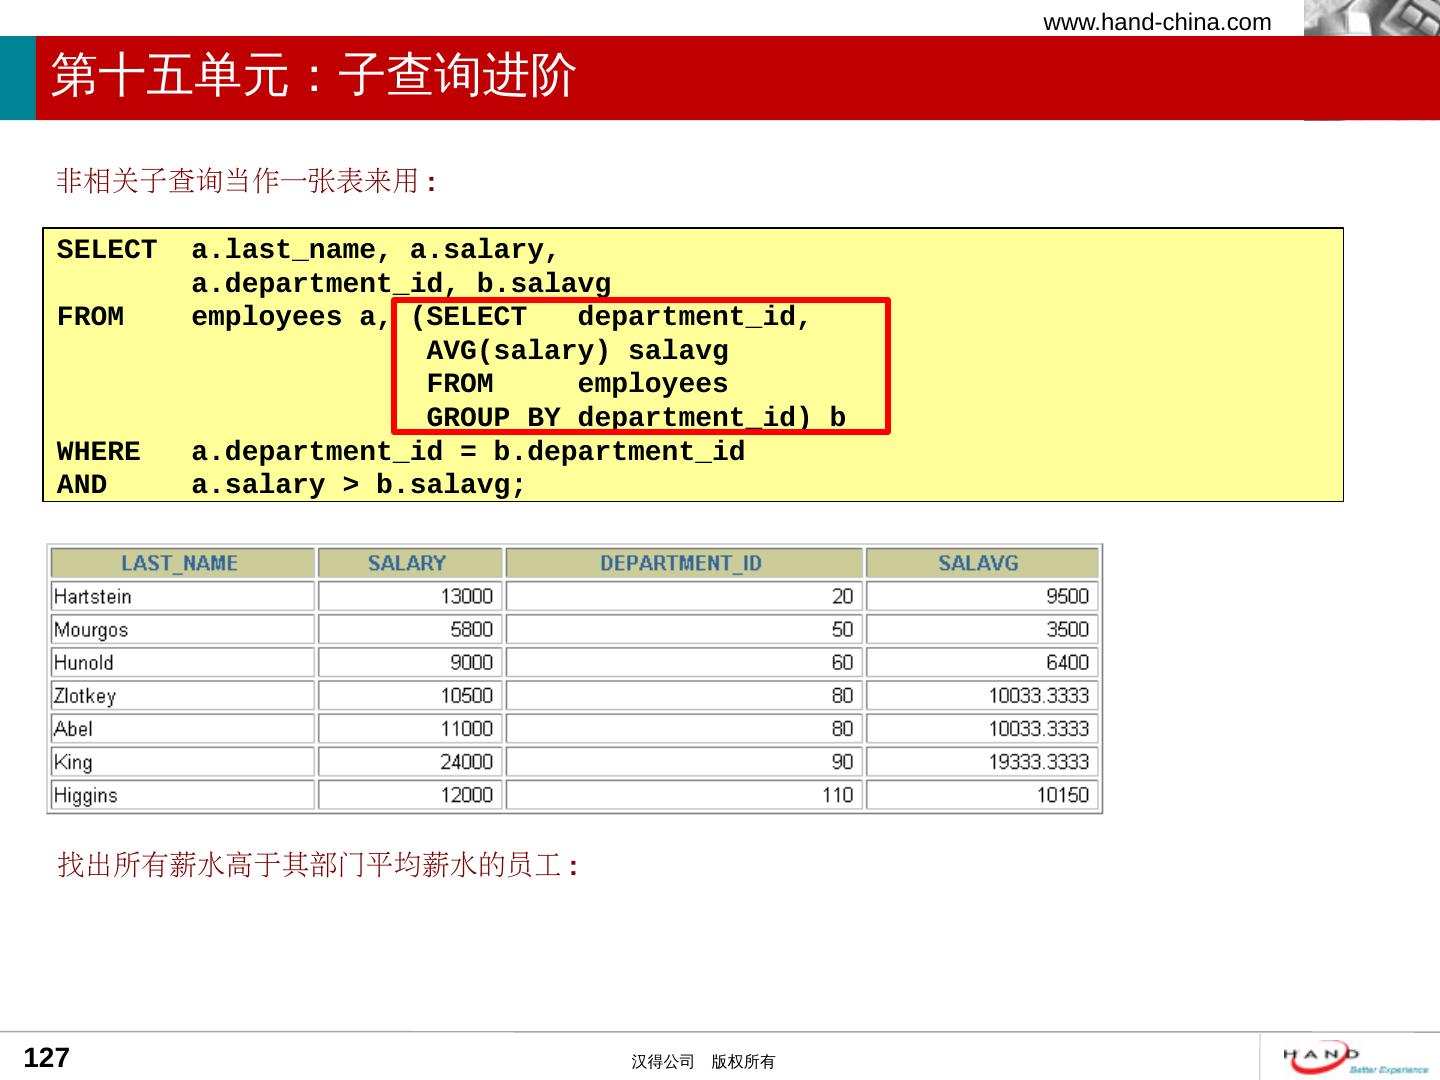
Task: Select the King name cell
Action: [x=182, y=761]
